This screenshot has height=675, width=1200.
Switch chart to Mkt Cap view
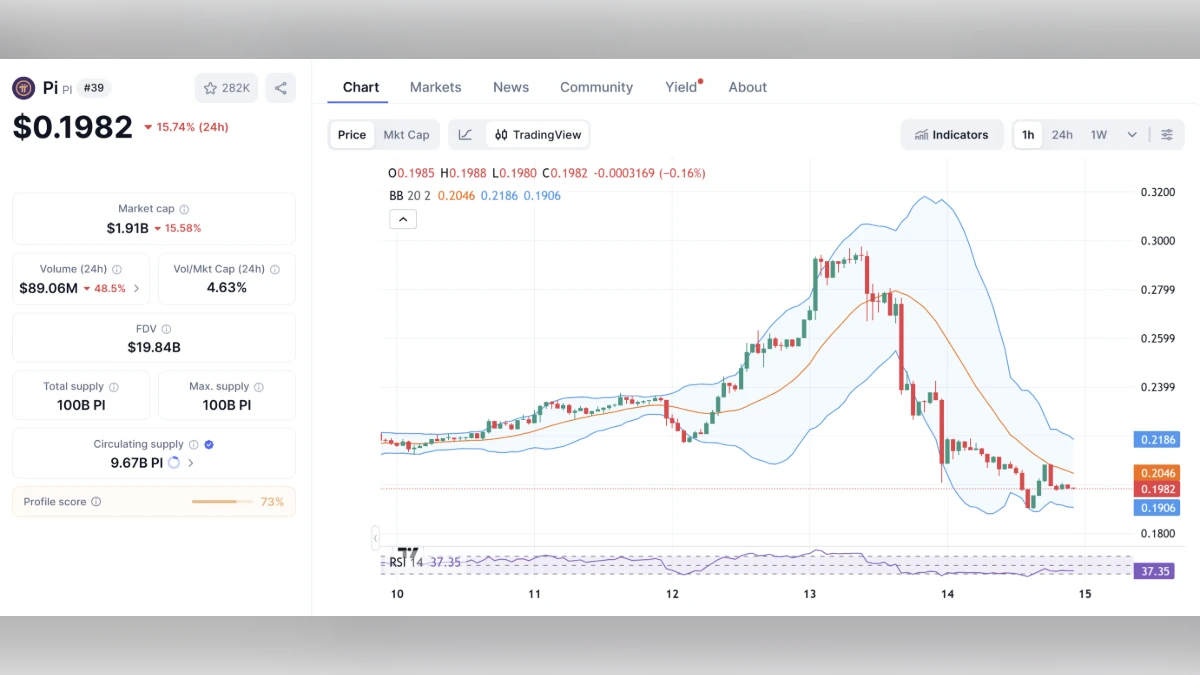click(406, 135)
